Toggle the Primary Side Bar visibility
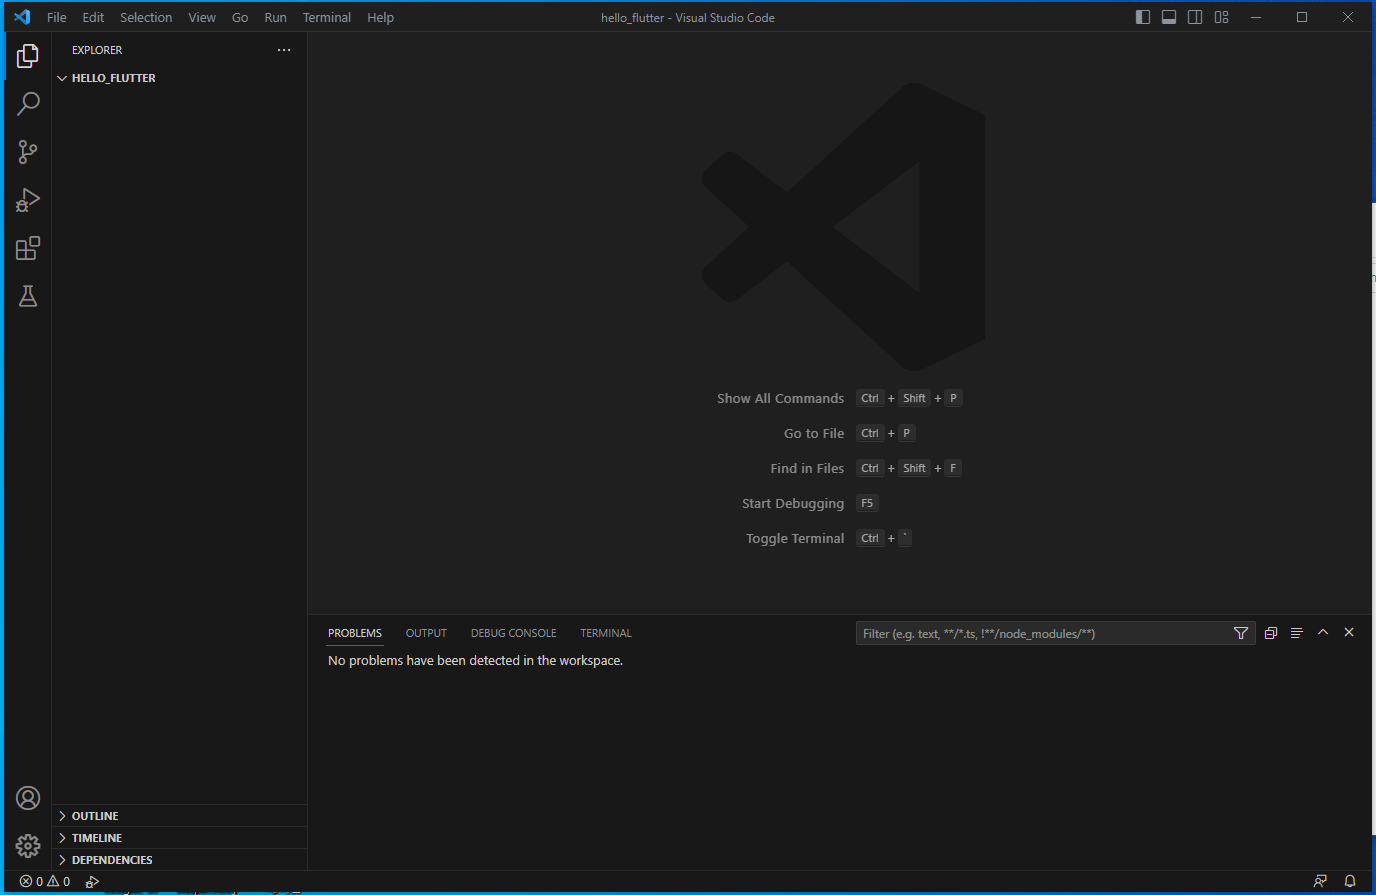 click(1143, 17)
